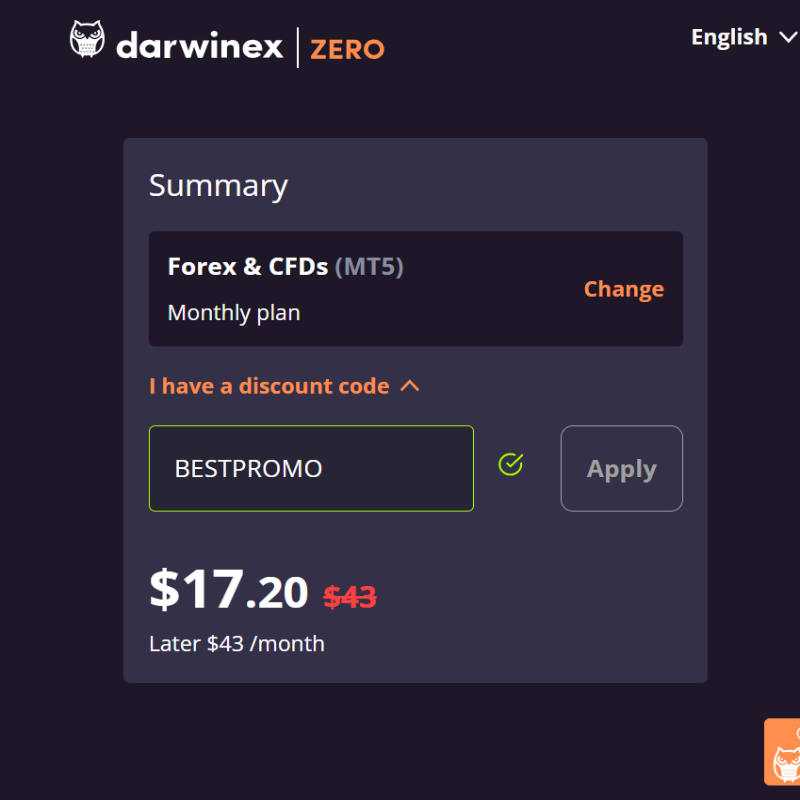The width and height of the screenshot is (800, 800).
Task: Click the up-chevron next to discount code
Action: pos(410,386)
